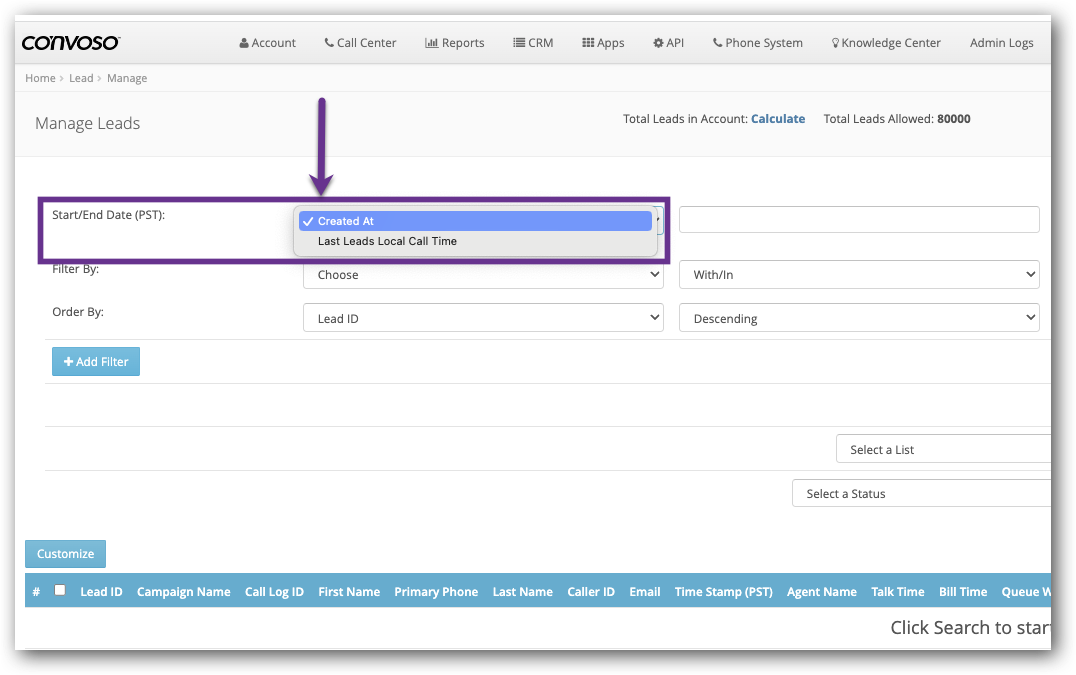Click the Apps grid icon

coord(587,43)
